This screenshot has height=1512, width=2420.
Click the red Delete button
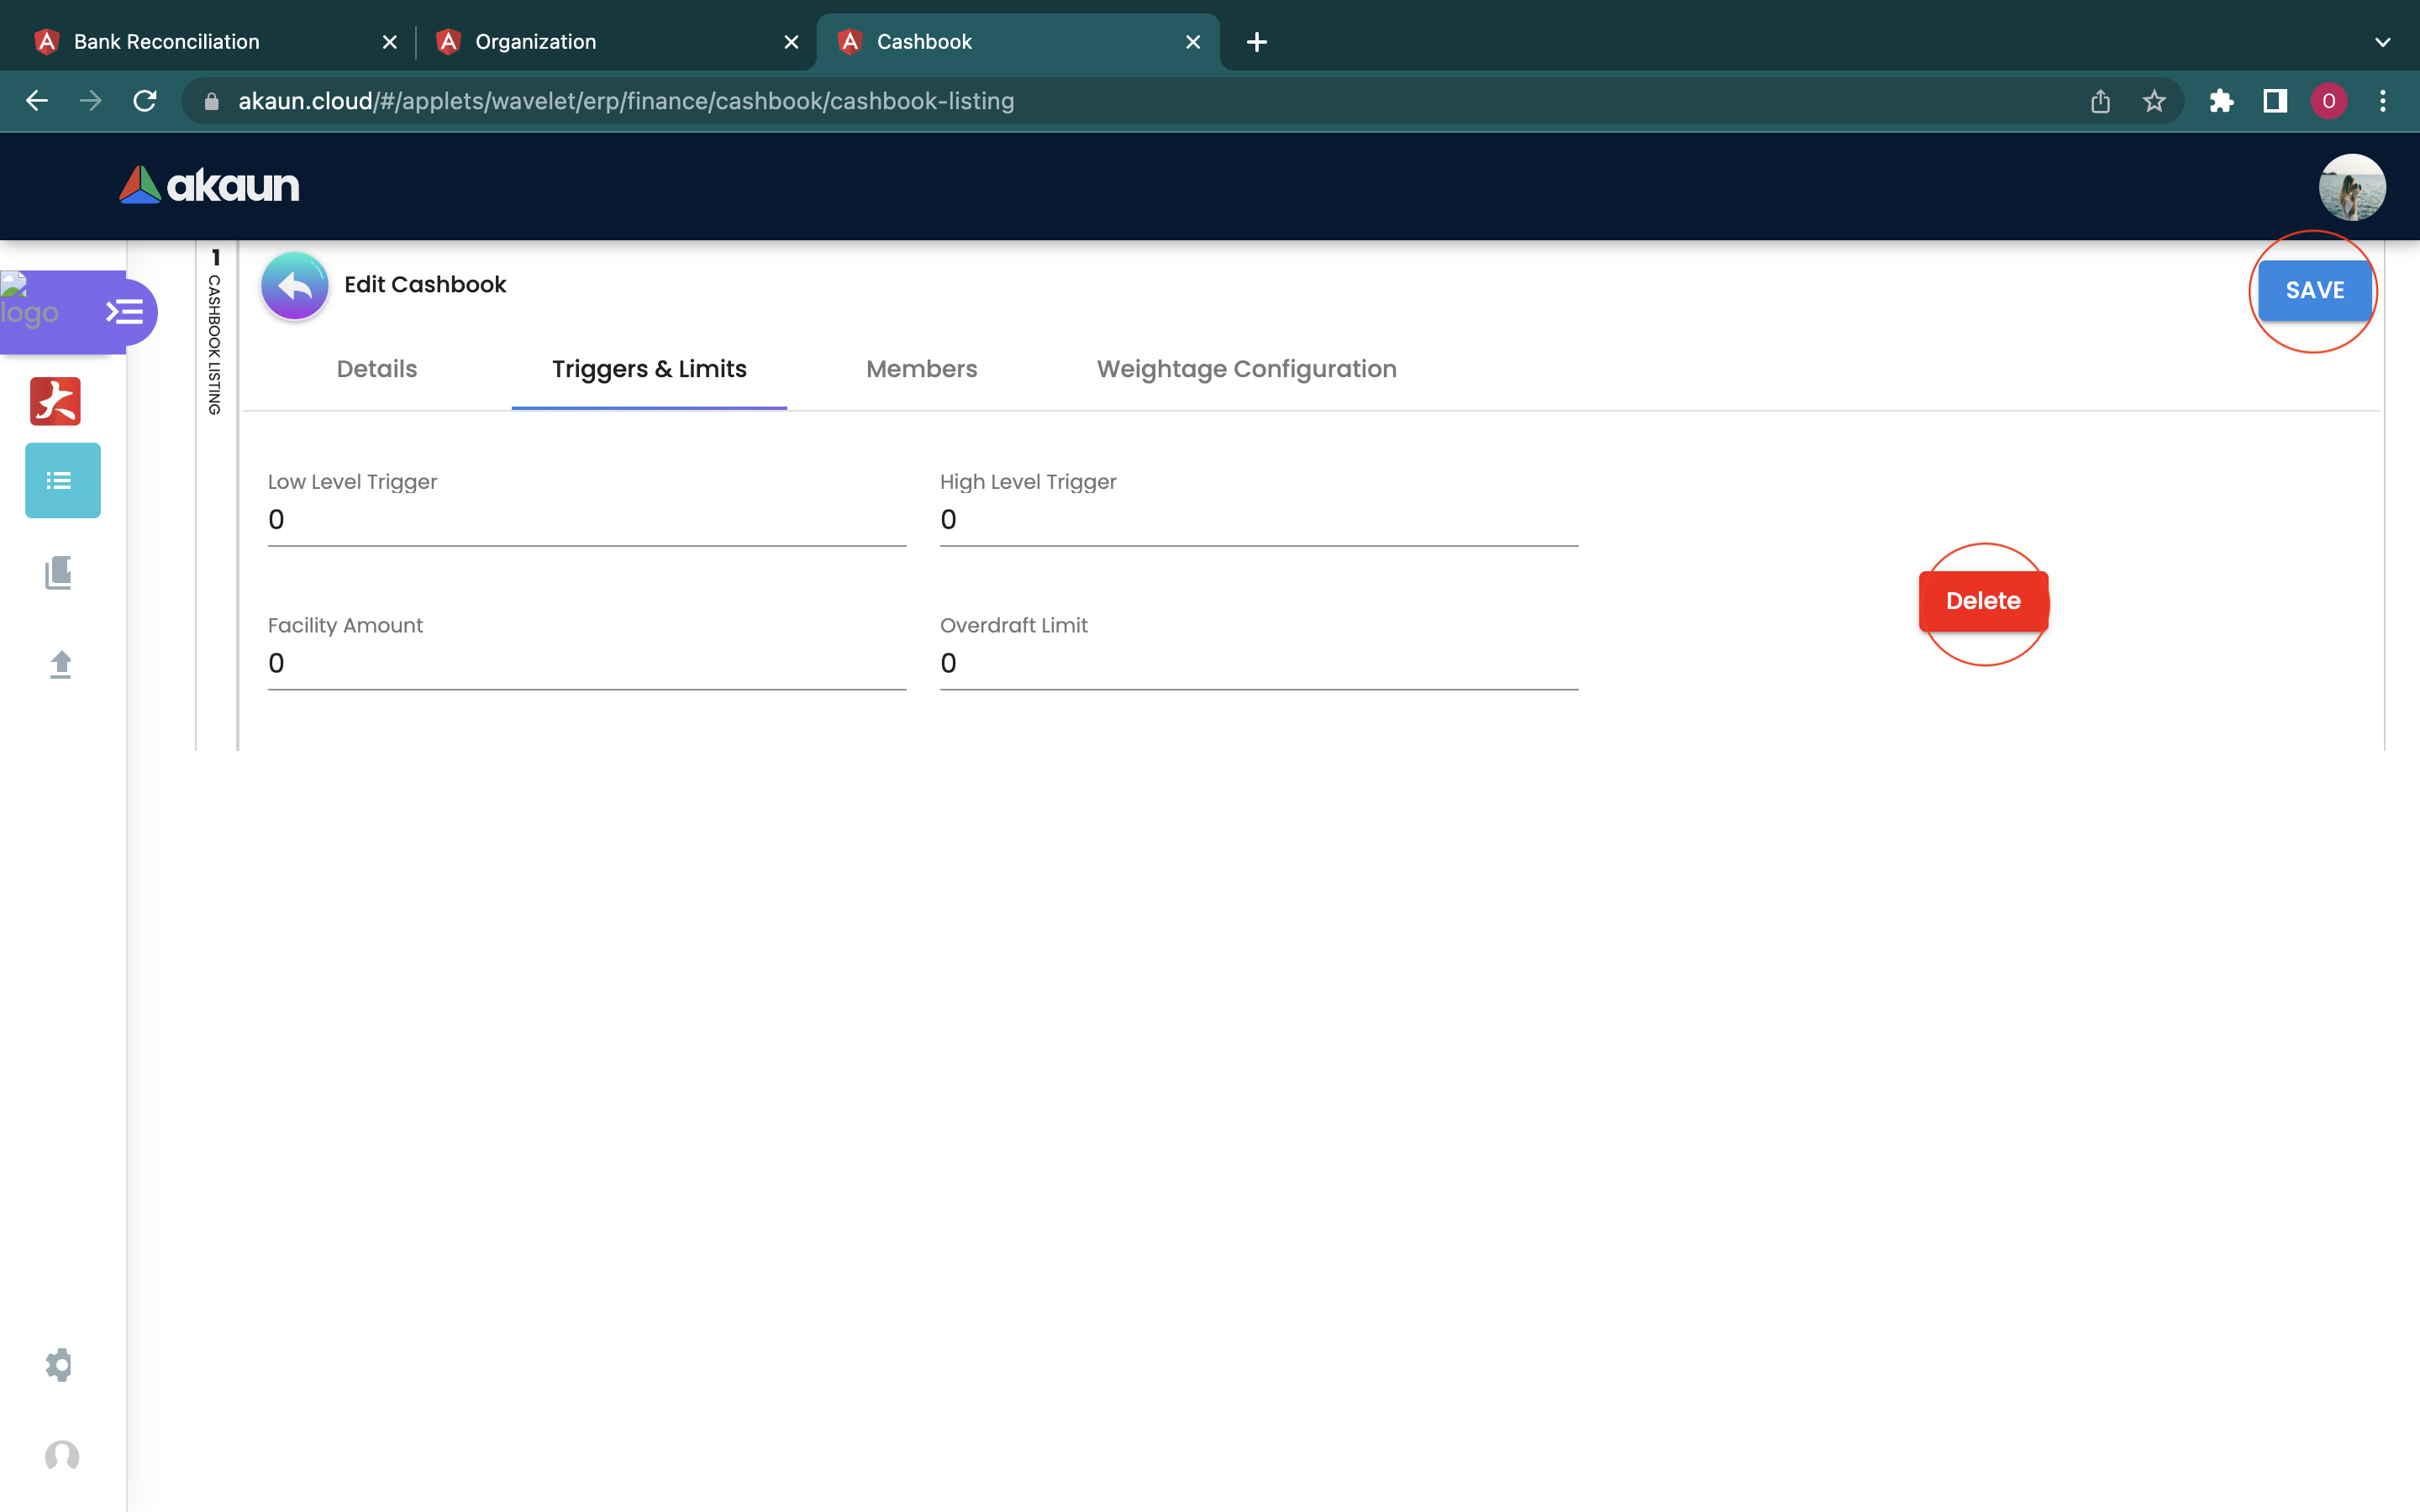click(1982, 601)
